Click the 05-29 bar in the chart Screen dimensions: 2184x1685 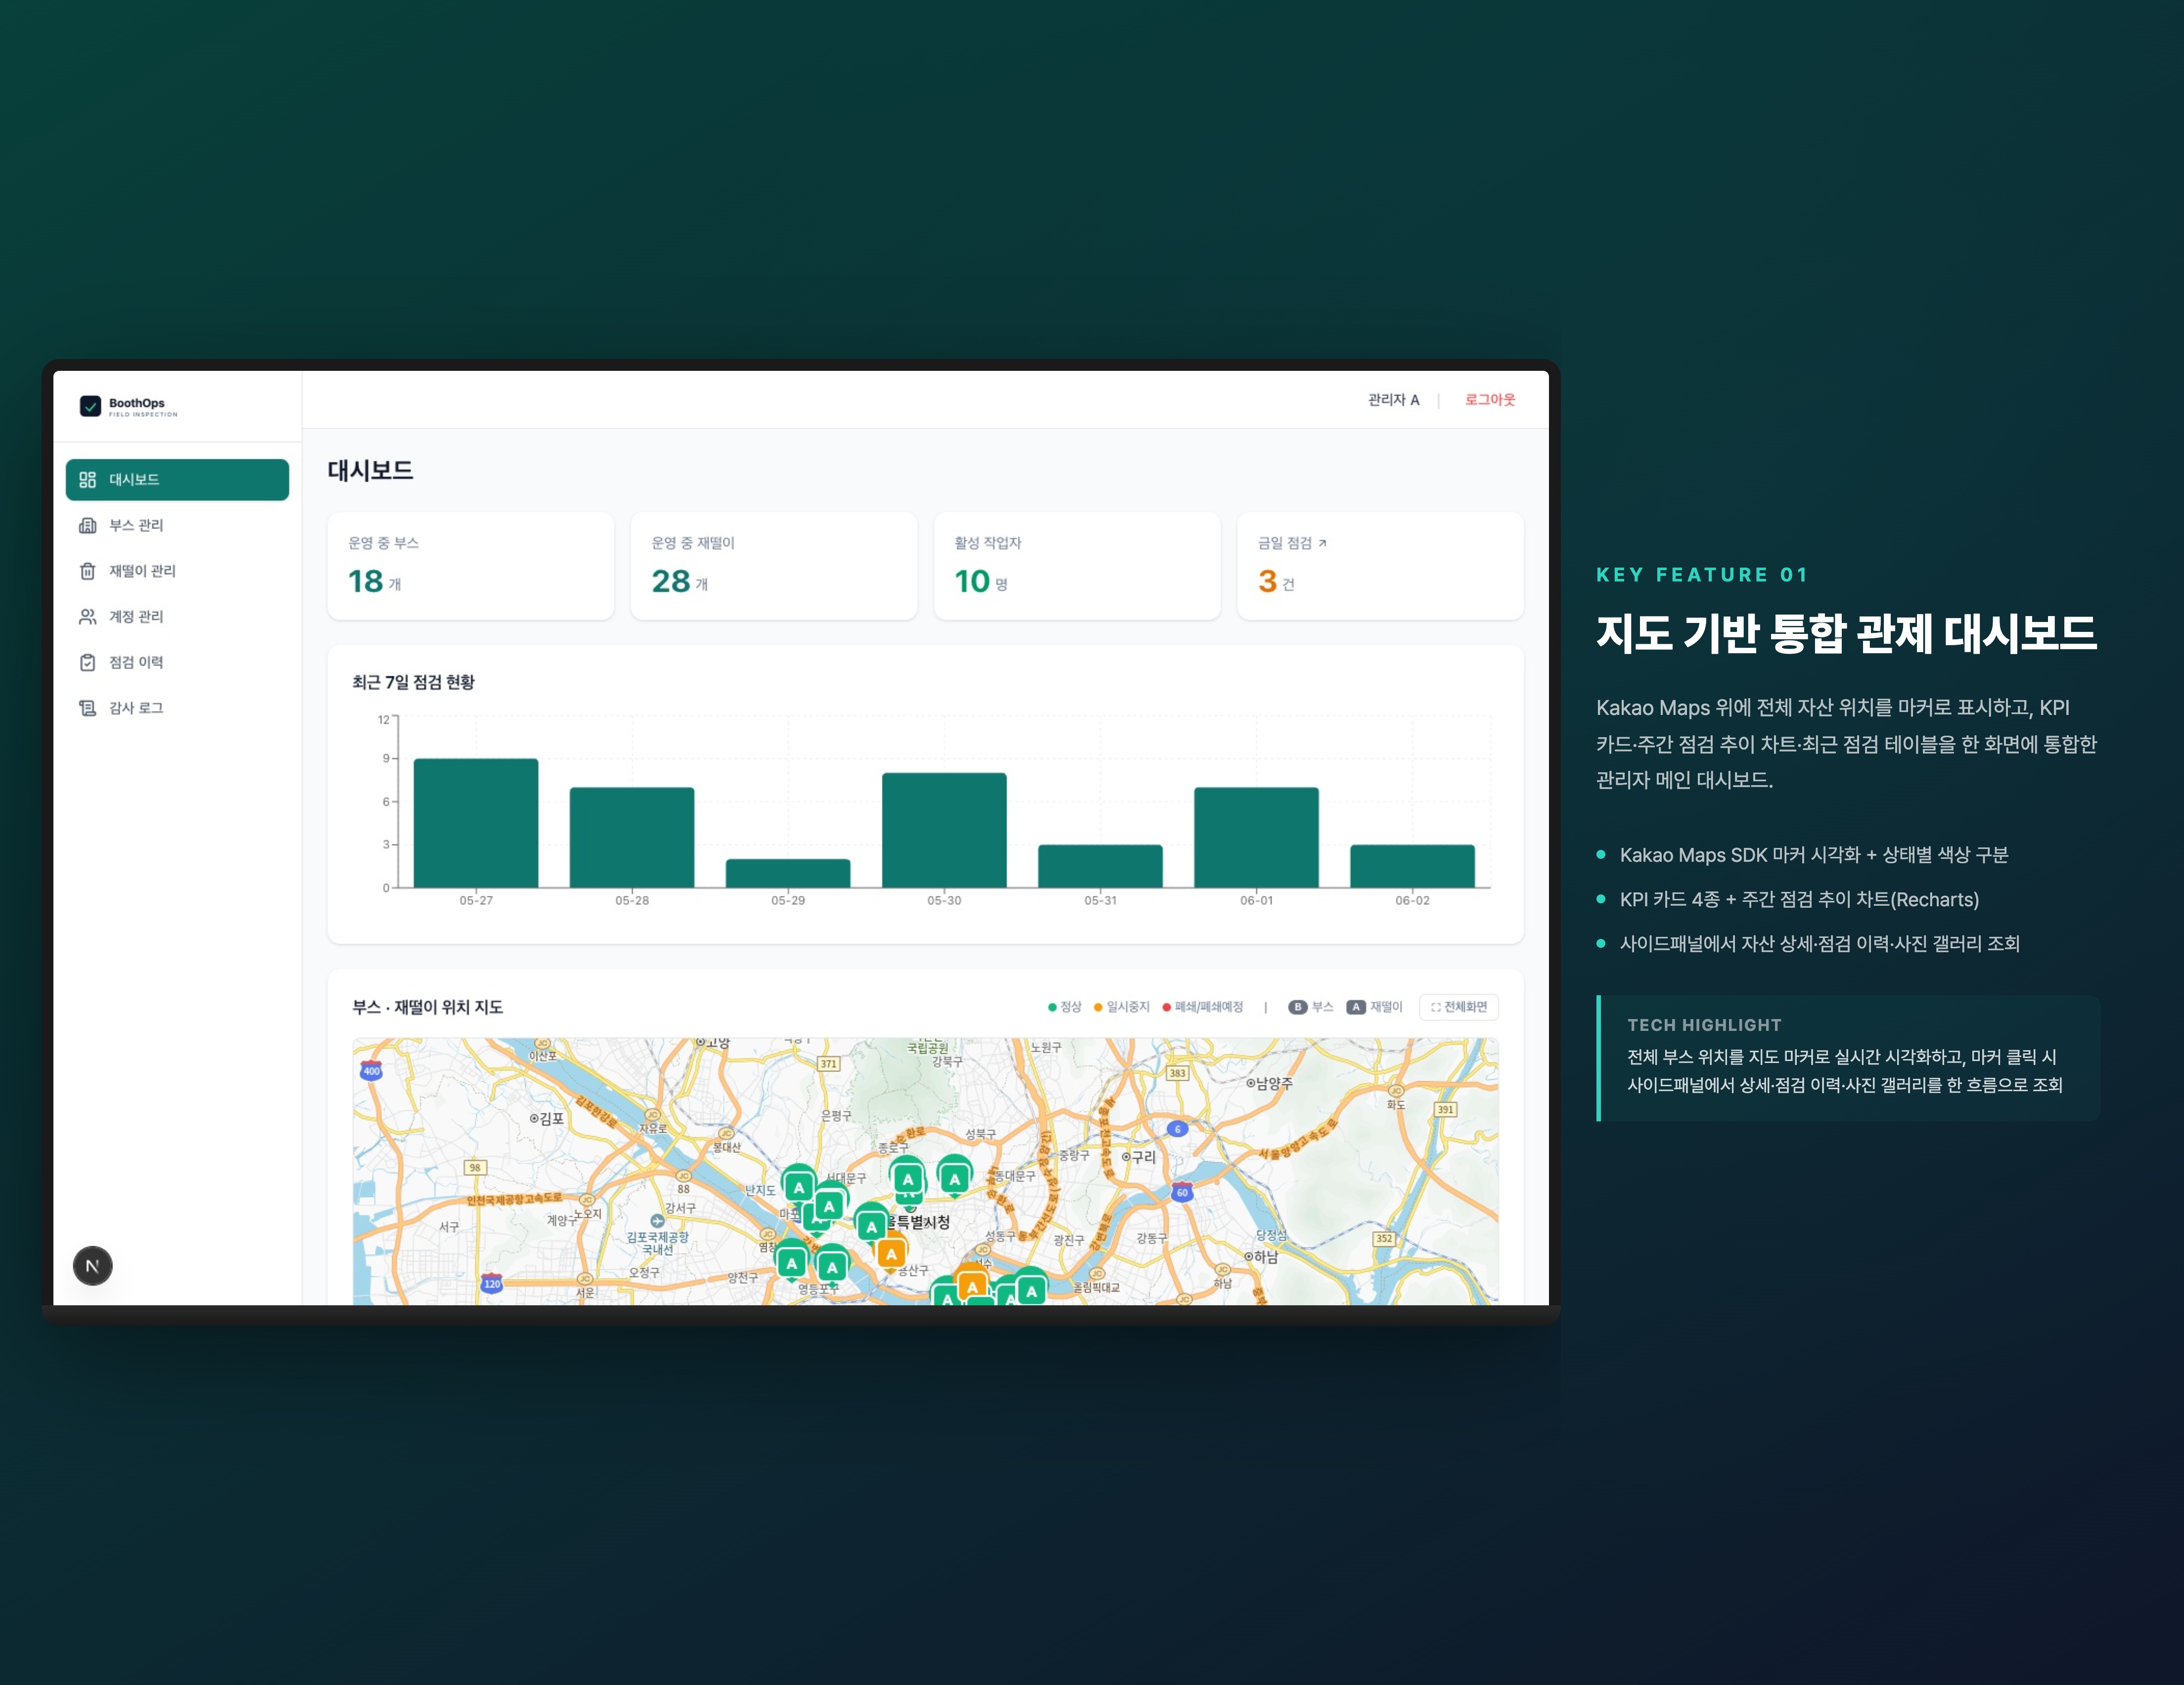[788, 873]
